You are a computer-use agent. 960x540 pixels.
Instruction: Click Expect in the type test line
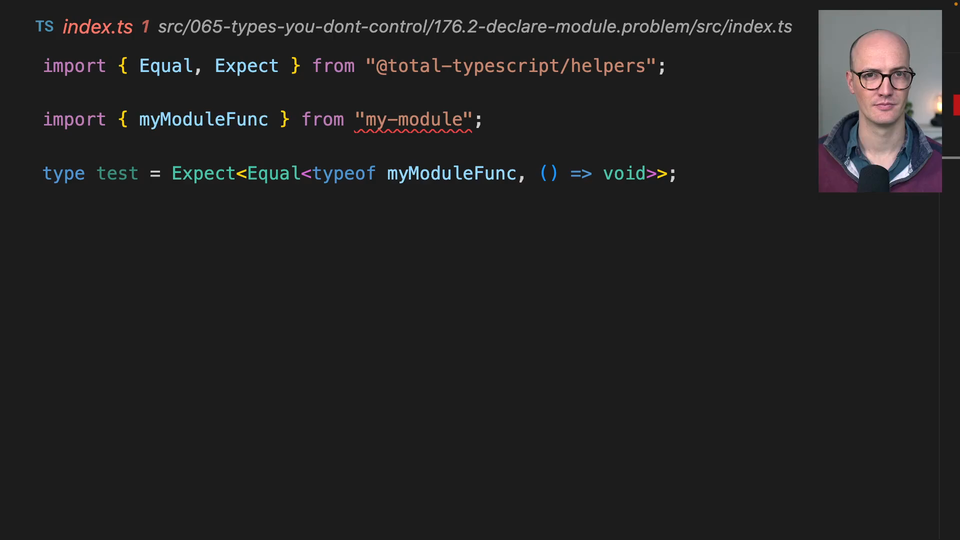(x=203, y=174)
